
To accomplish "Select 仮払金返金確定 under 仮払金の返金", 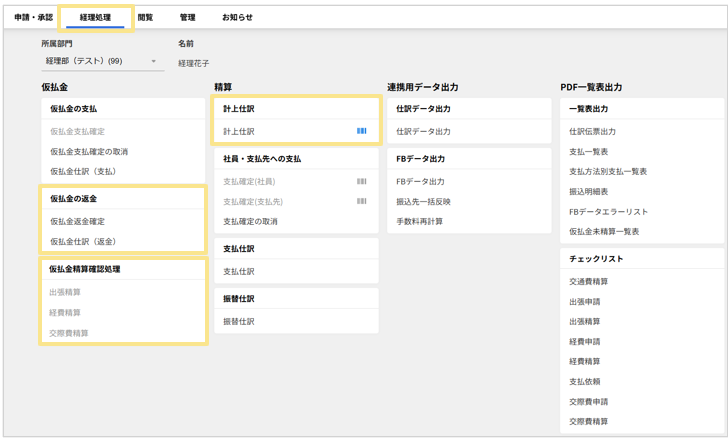I will pyautogui.click(x=77, y=221).
